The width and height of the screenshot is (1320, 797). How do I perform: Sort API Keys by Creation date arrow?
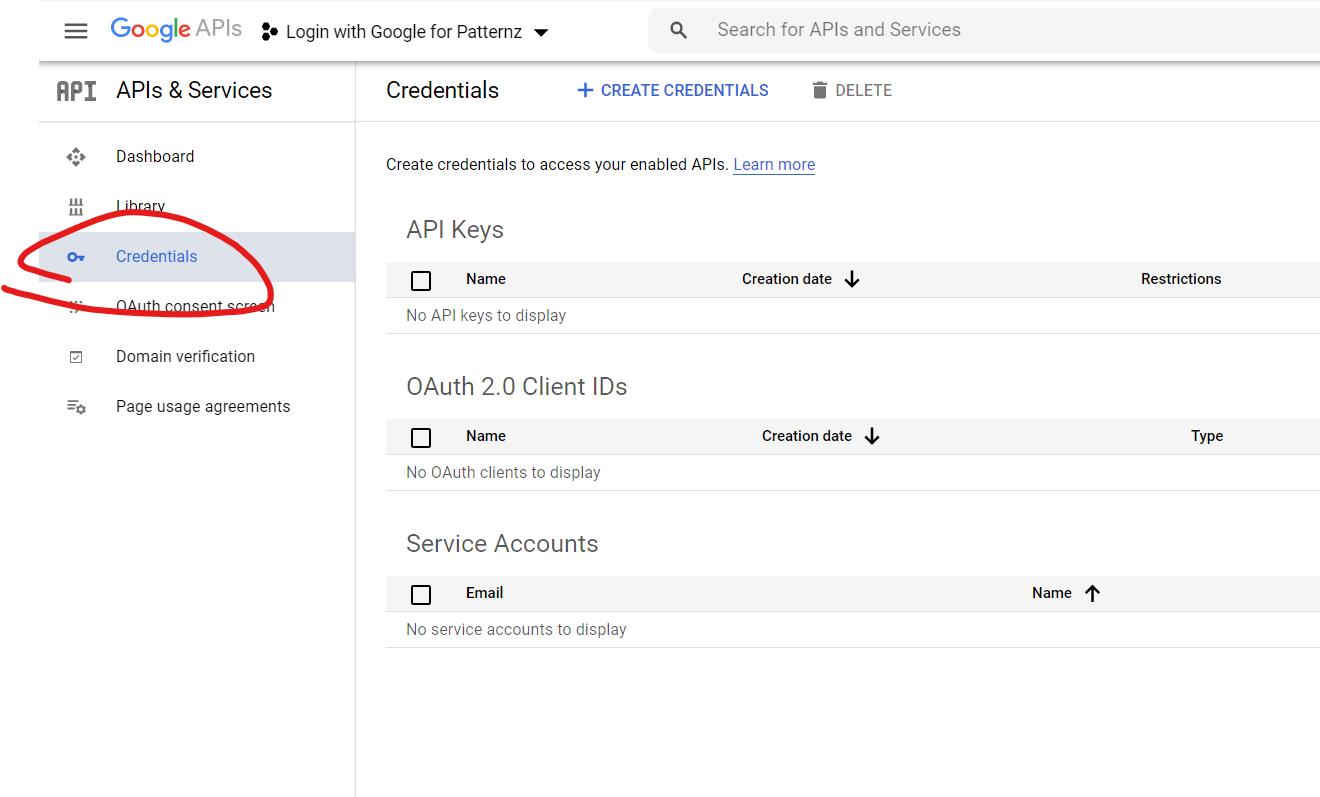(x=852, y=280)
